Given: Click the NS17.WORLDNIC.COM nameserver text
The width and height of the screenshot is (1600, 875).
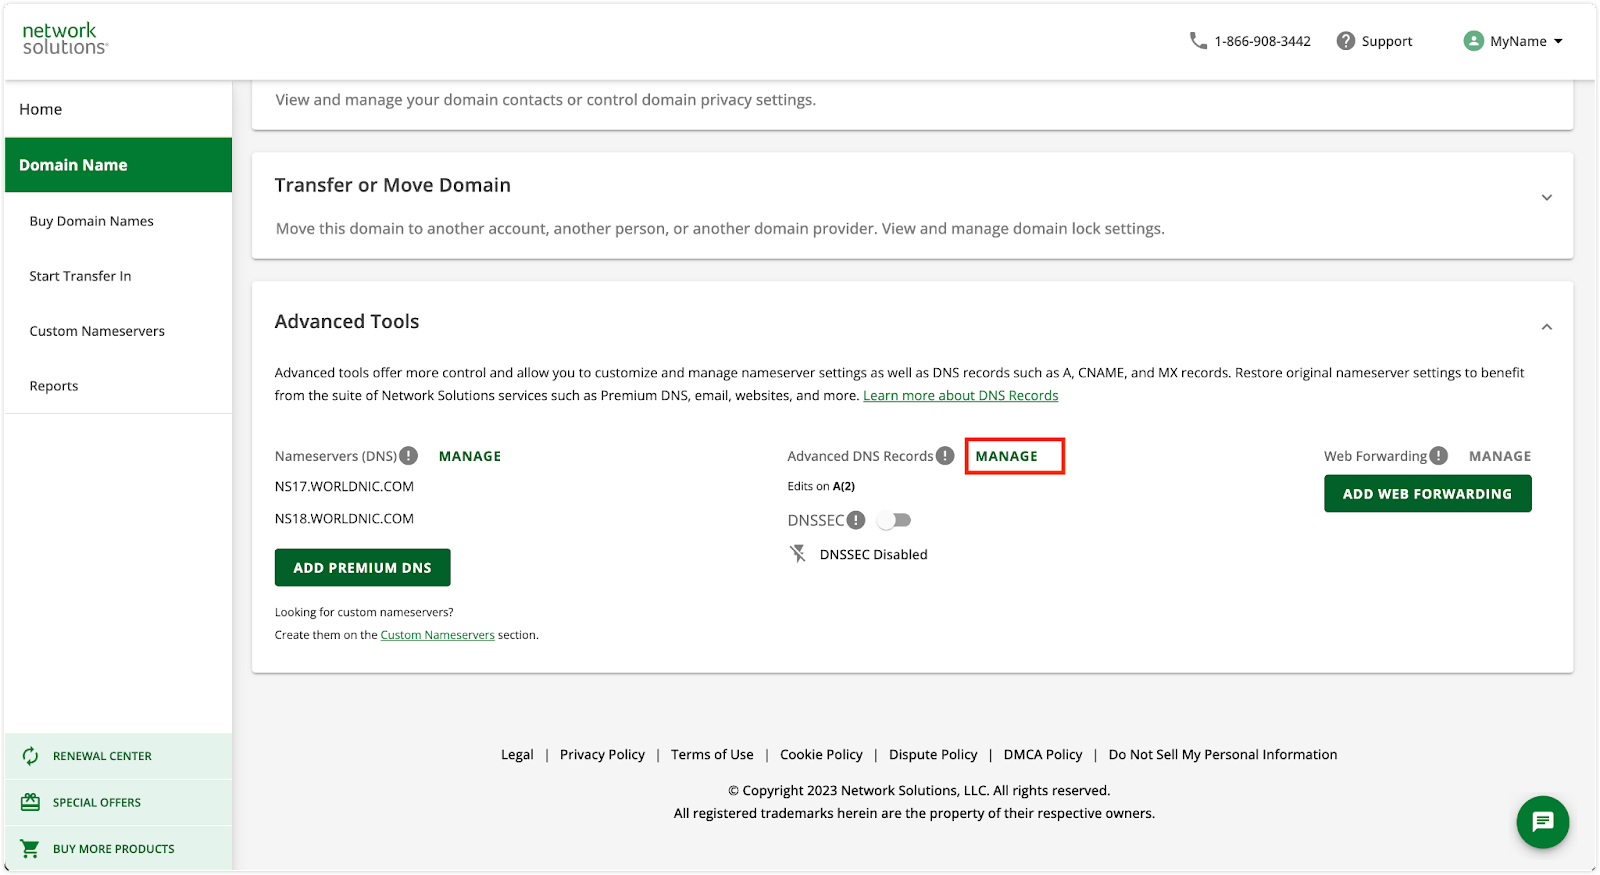Looking at the screenshot, I should click(344, 487).
